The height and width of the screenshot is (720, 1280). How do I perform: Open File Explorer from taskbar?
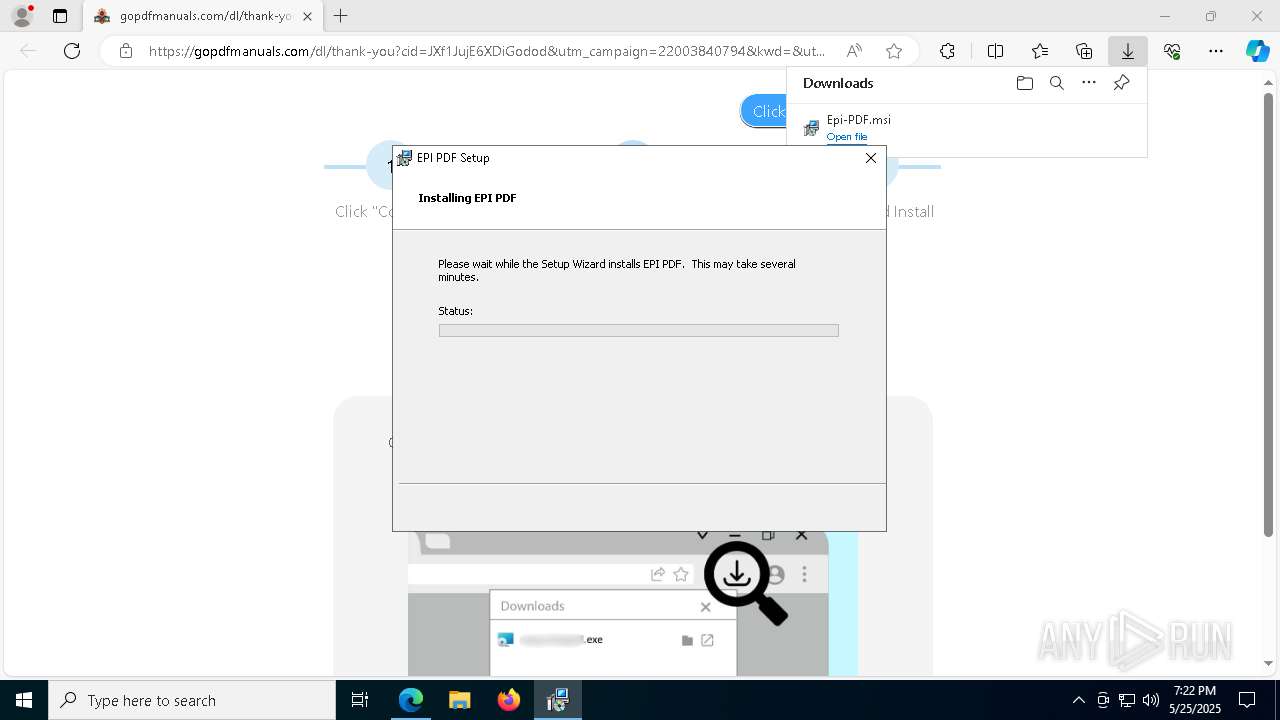coord(459,700)
